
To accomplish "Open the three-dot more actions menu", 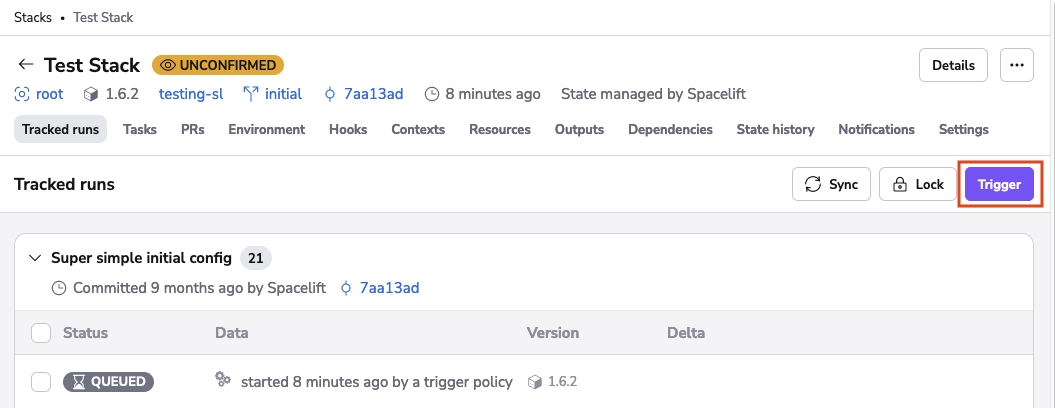I will click(x=1017, y=65).
